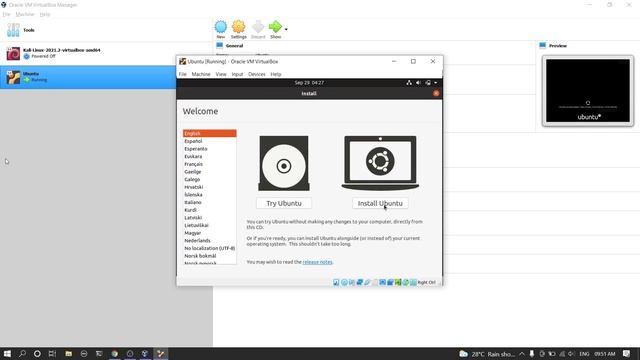Select Latviski in language list

209,218
